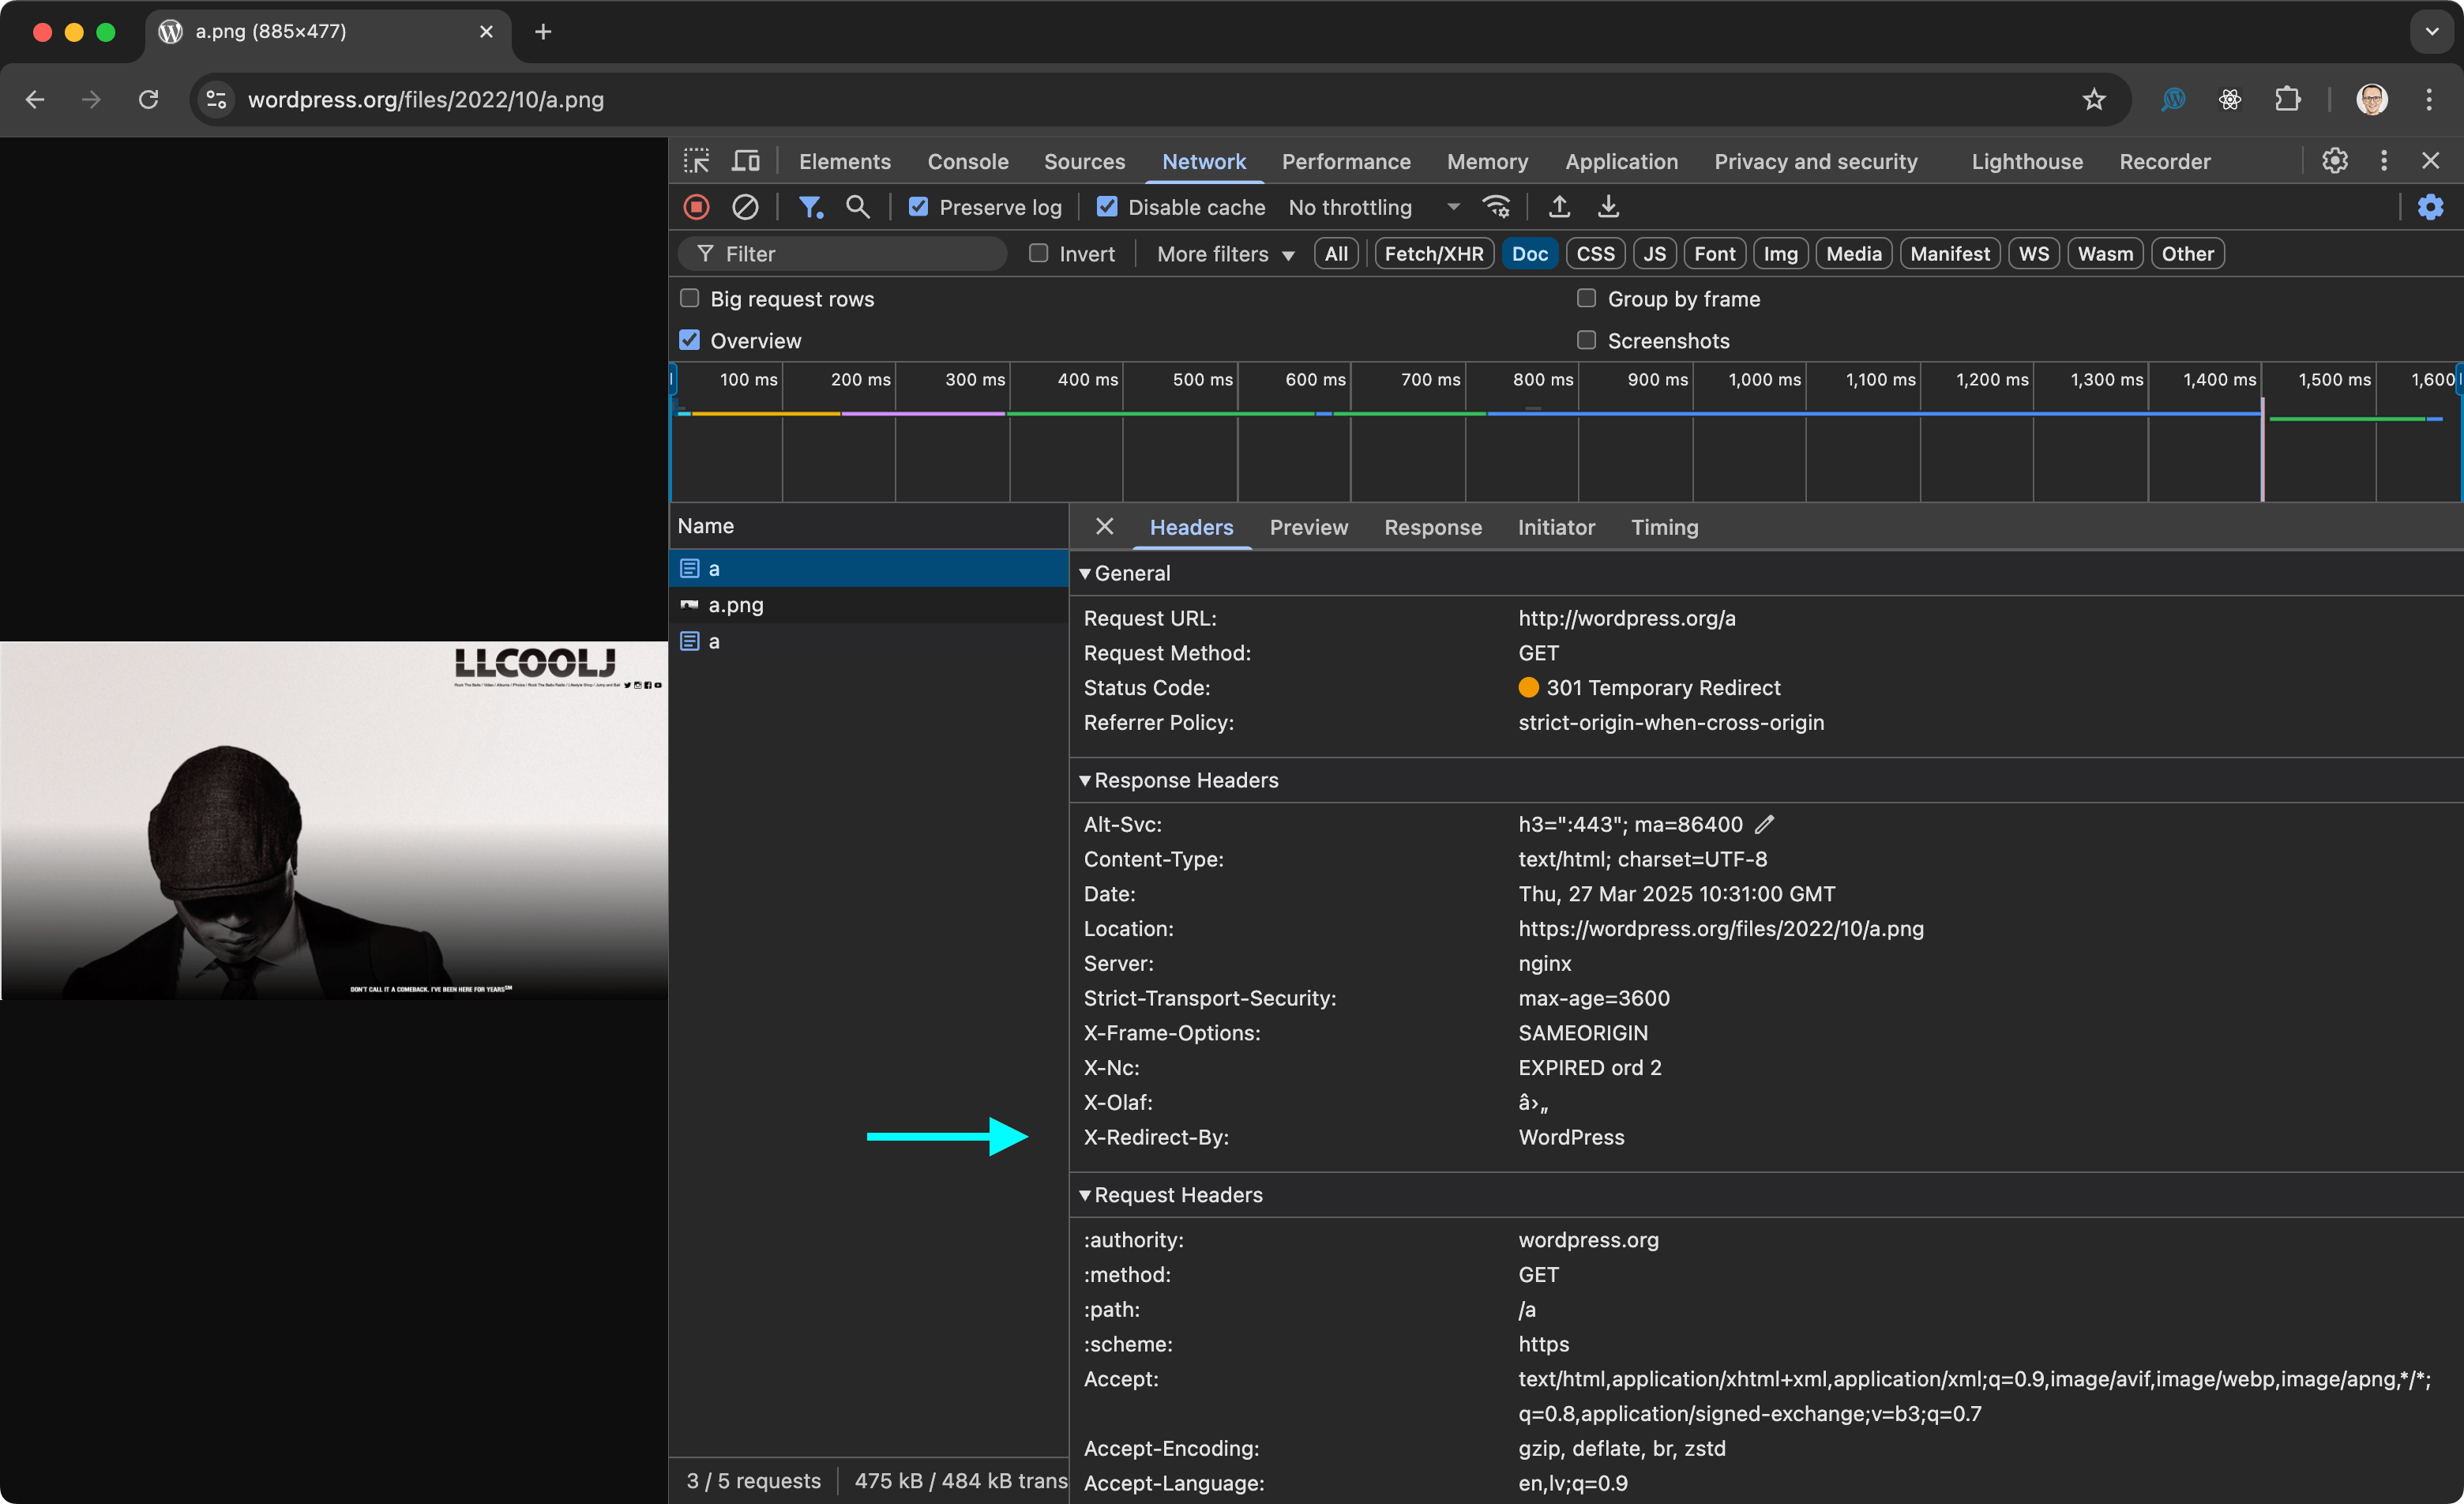Viewport: 2464px width, 1504px height.
Task: Filter by JS type
Action: [1654, 253]
